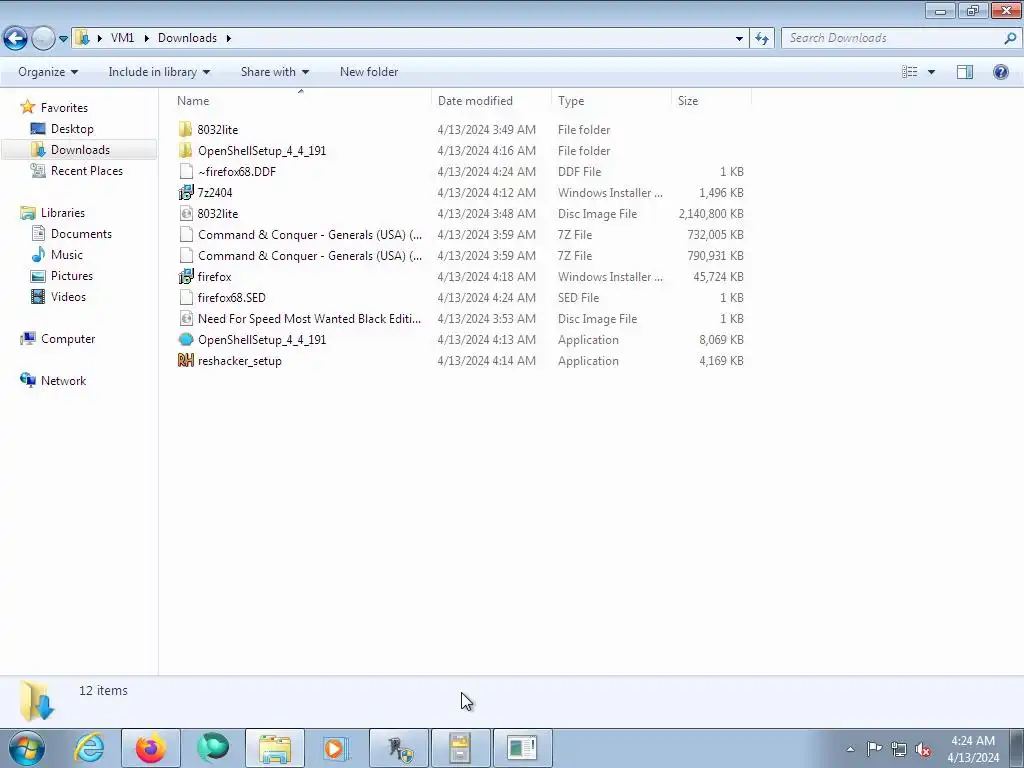Open the address bar history dropdown

[739, 39]
